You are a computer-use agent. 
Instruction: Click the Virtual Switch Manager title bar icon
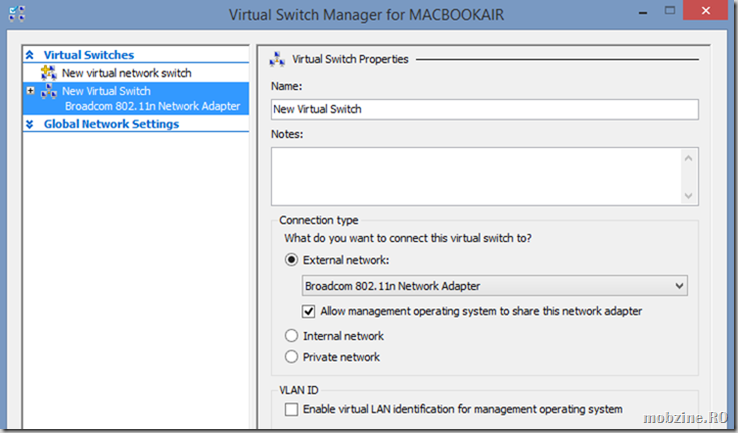coord(17,14)
